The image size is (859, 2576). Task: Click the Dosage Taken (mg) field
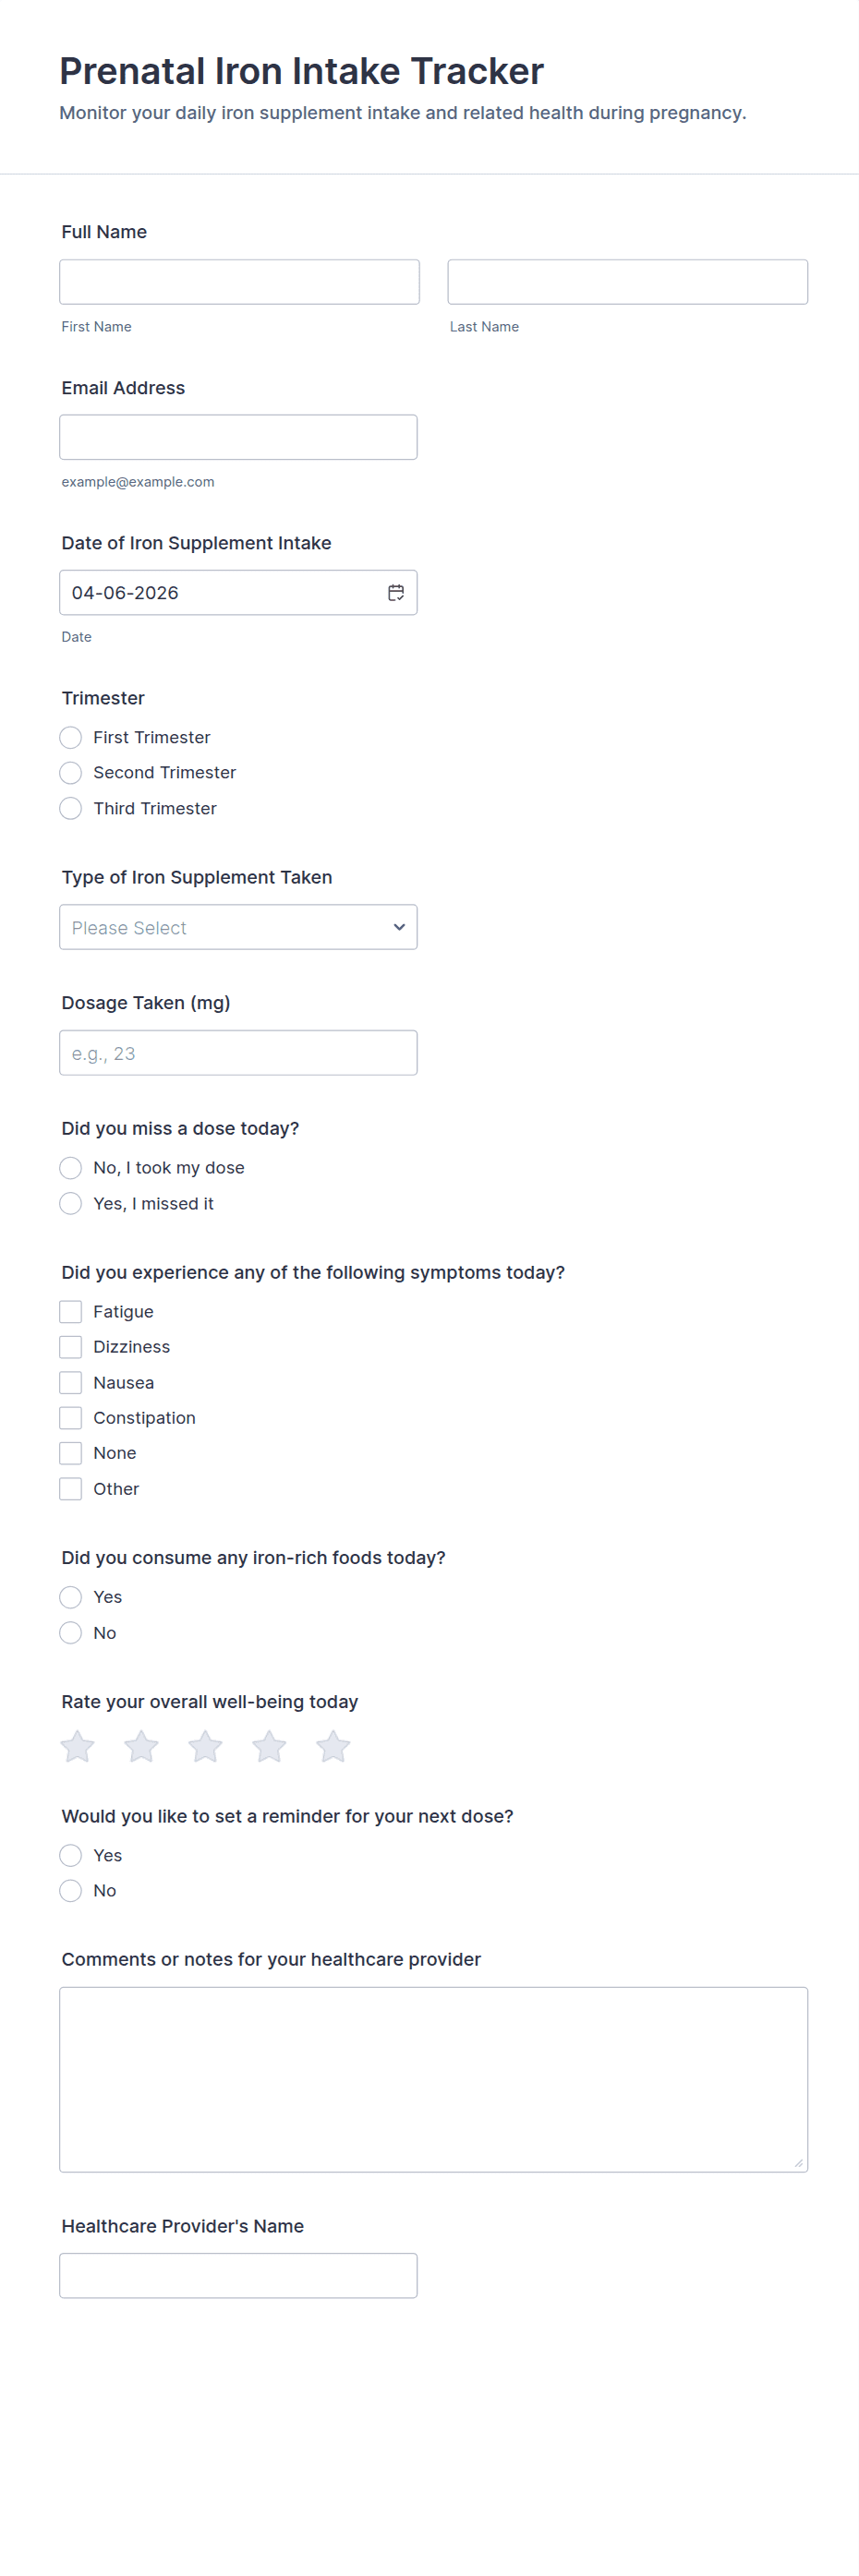(238, 1053)
